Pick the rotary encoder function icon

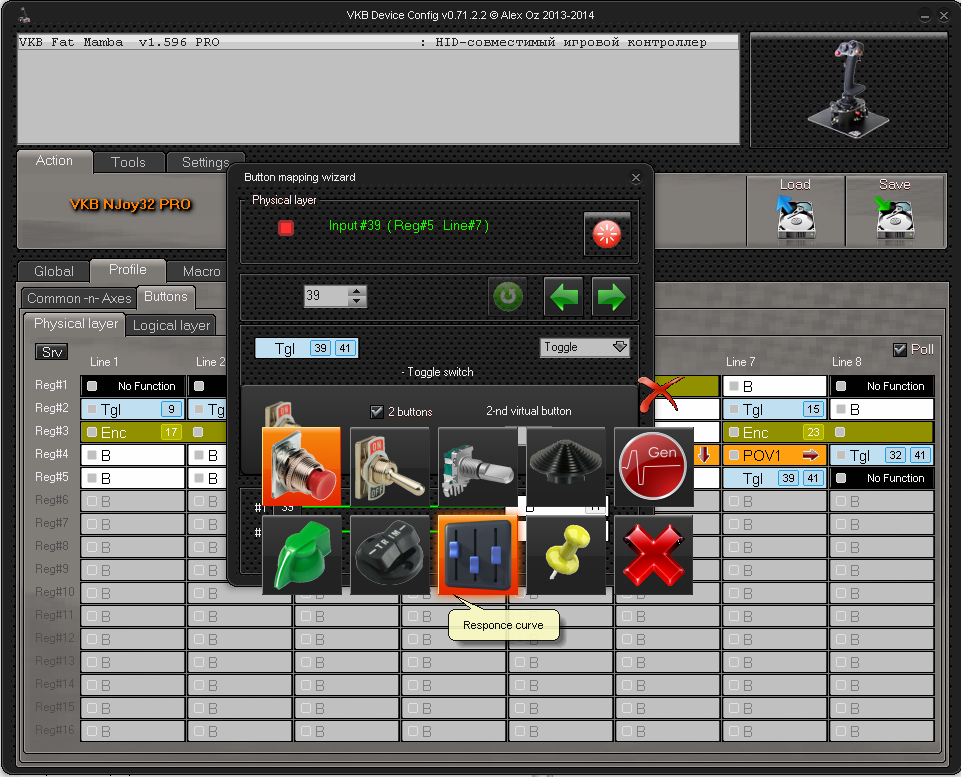tap(477, 467)
